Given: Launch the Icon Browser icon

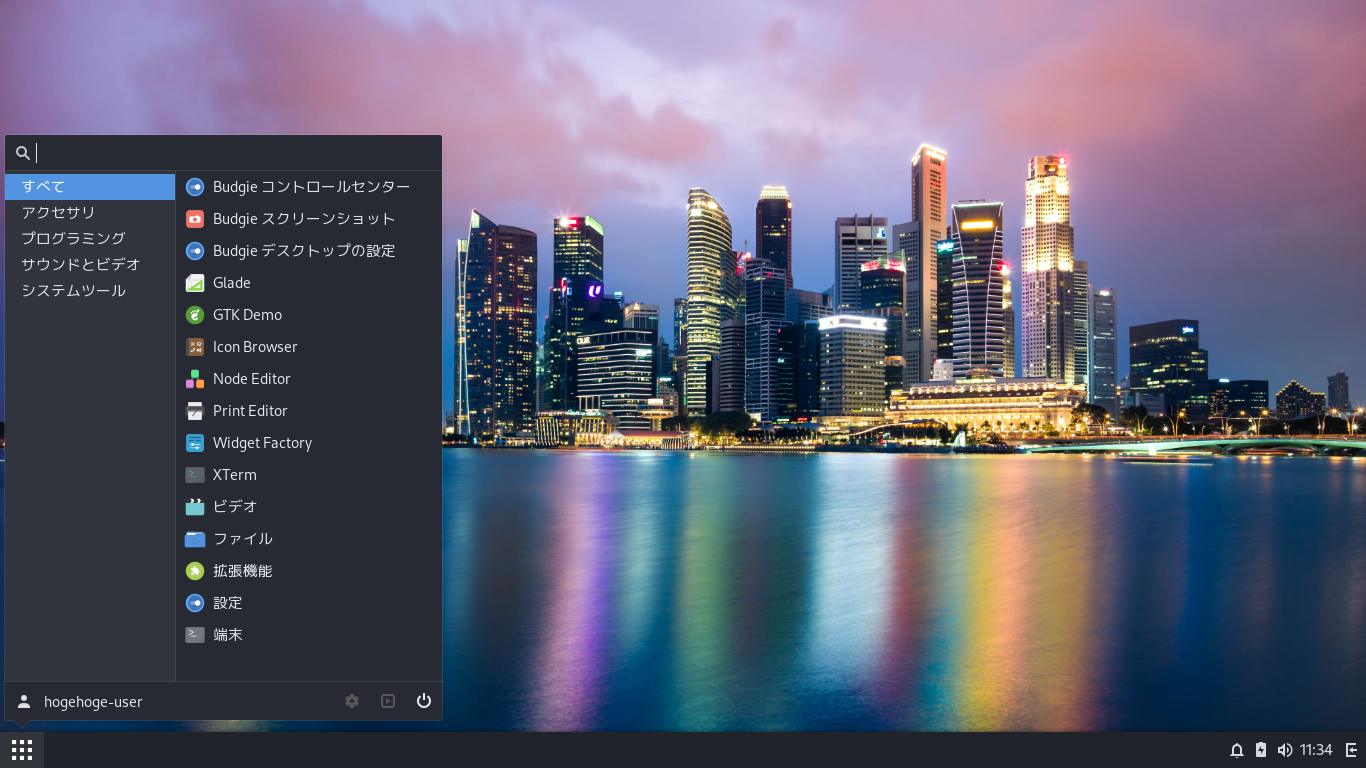Looking at the screenshot, I should click(x=195, y=347).
